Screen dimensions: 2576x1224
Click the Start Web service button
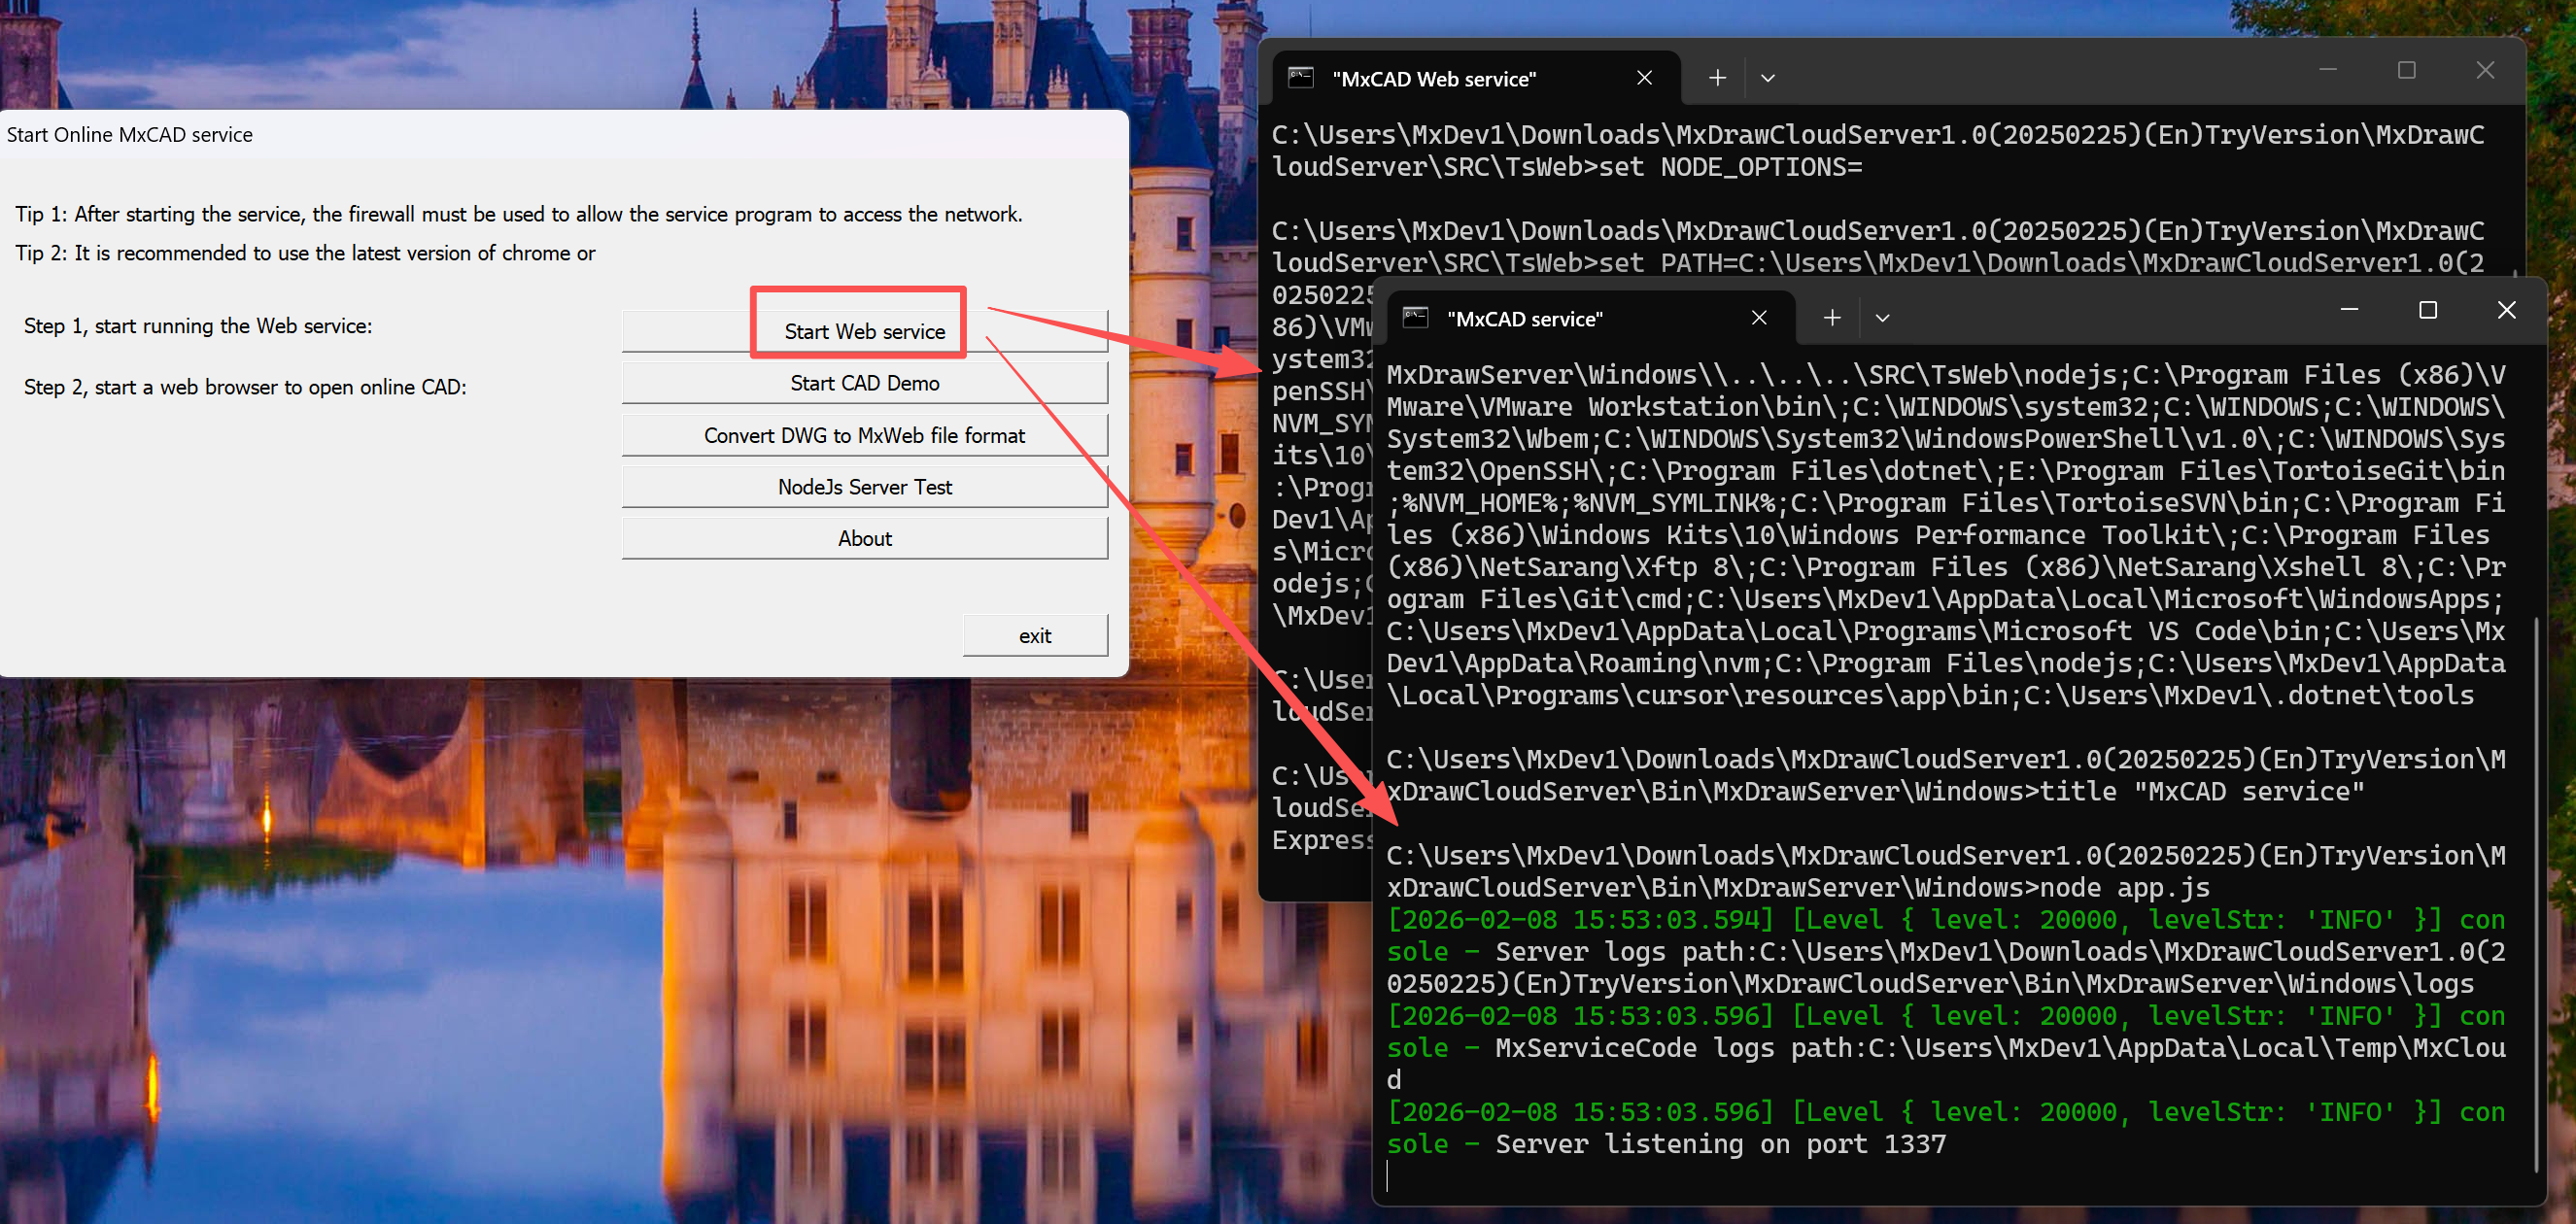coord(863,331)
